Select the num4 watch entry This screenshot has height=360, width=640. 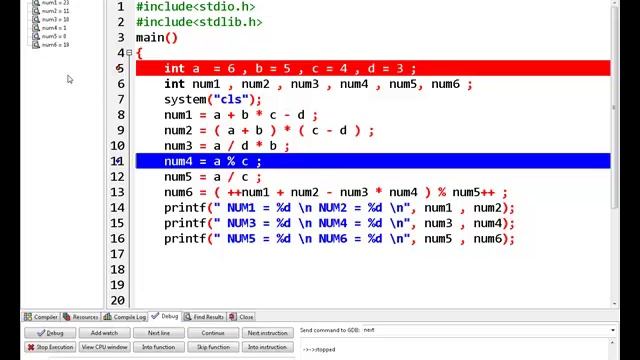(54, 28)
